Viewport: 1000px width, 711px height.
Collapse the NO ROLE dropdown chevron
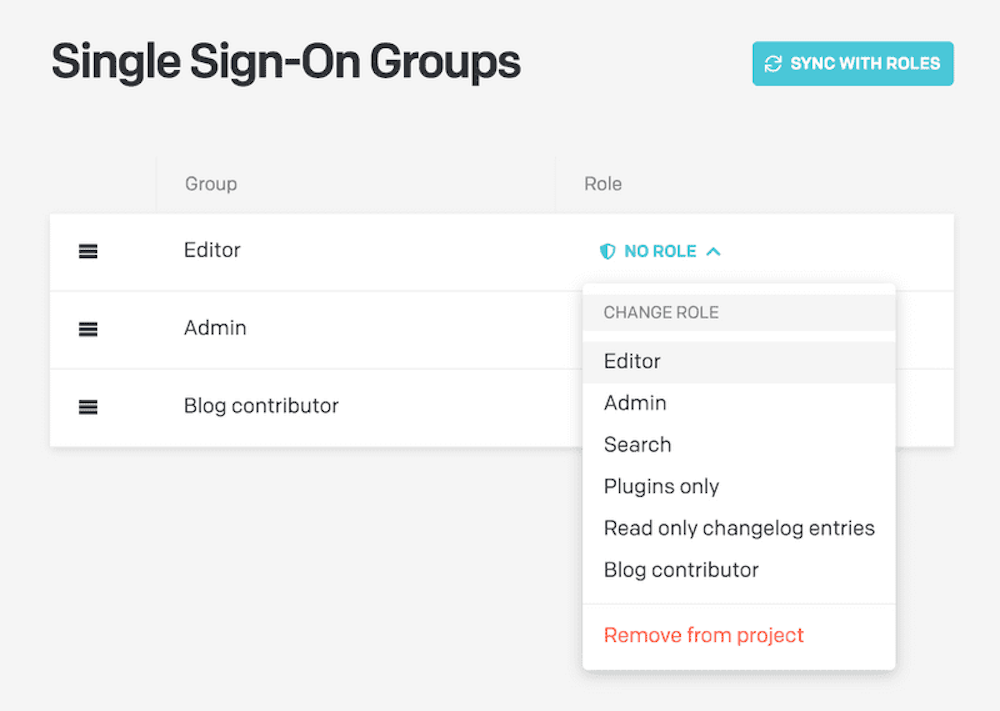click(x=714, y=252)
